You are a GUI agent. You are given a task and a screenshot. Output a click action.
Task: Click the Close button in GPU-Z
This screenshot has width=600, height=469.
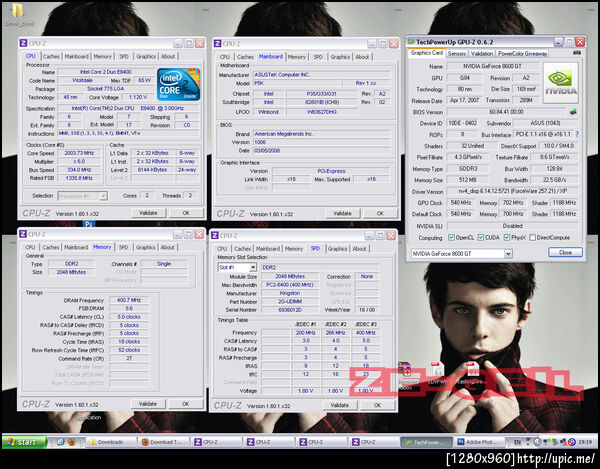pos(565,252)
